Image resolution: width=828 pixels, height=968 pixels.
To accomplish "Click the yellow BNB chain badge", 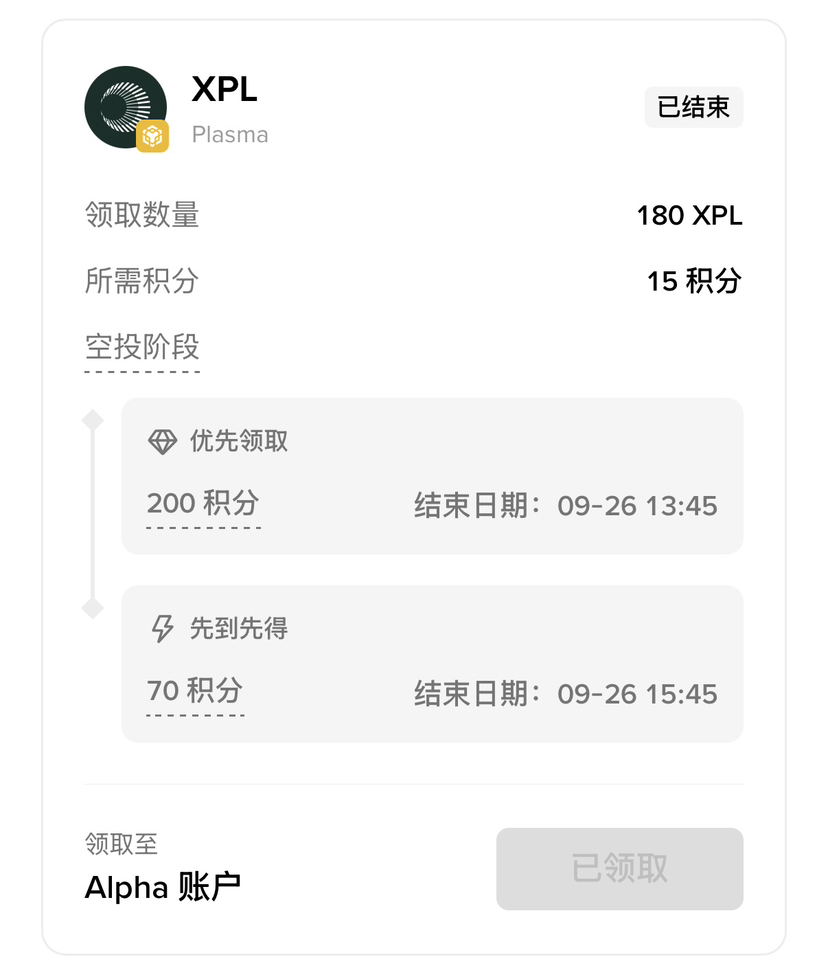I will pyautogui.click(x=153, y=136).
